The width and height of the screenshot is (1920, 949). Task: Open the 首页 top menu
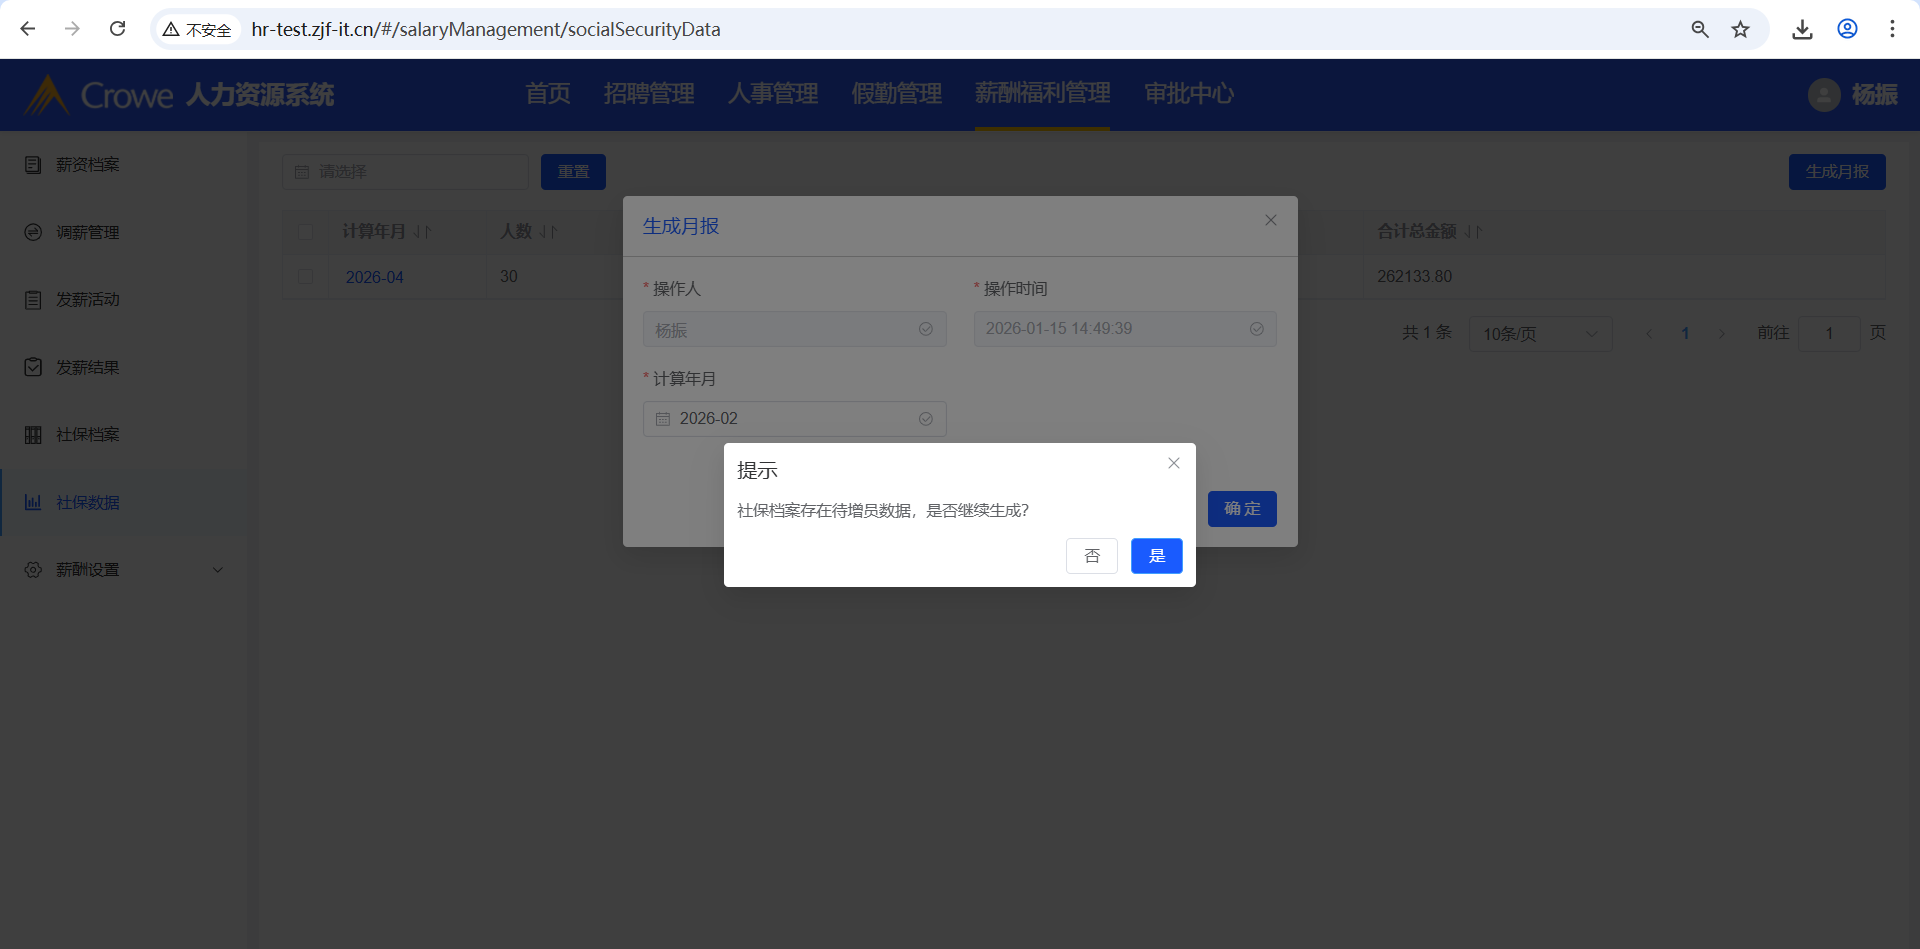coord(548,94)
